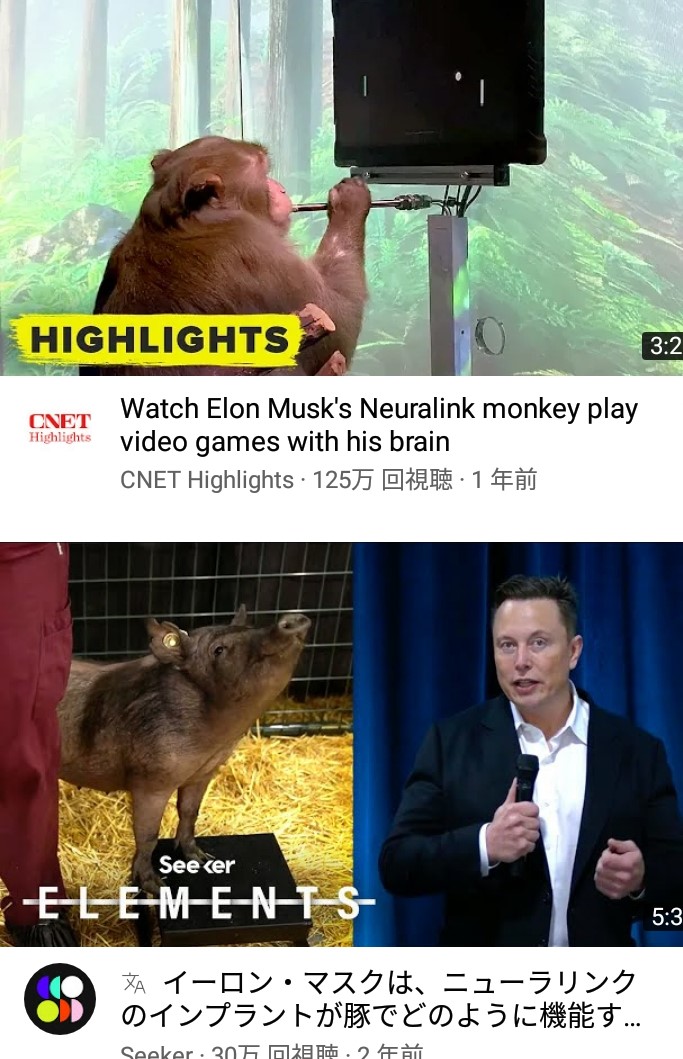This screenshot has height=1059, width=683.
Task: Click the "125万 回視聴" view count text
Action: (382, 480)
